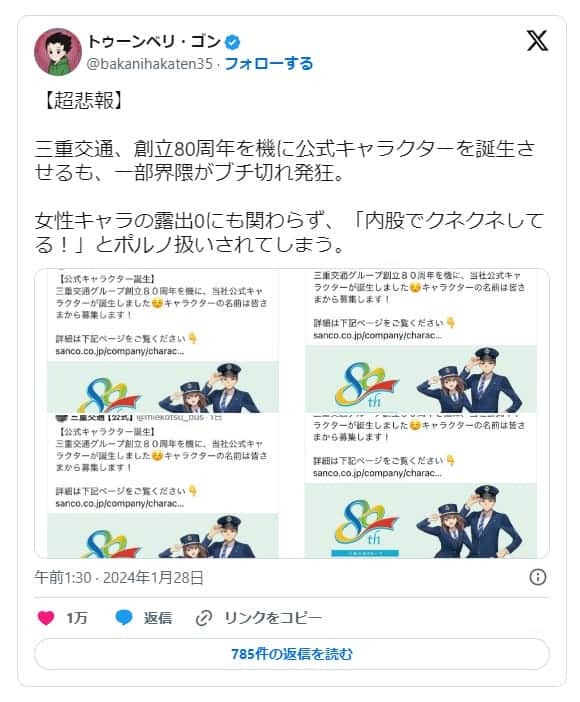The image size is (580, 702).
Task: Open @bakanihakaten35 handle
Action: (150, 64)
